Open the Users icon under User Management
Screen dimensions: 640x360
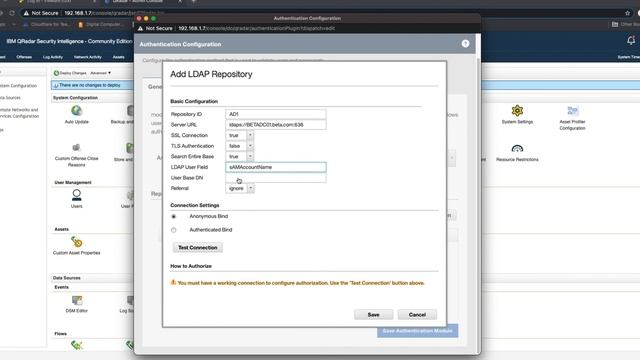point(76,195)
